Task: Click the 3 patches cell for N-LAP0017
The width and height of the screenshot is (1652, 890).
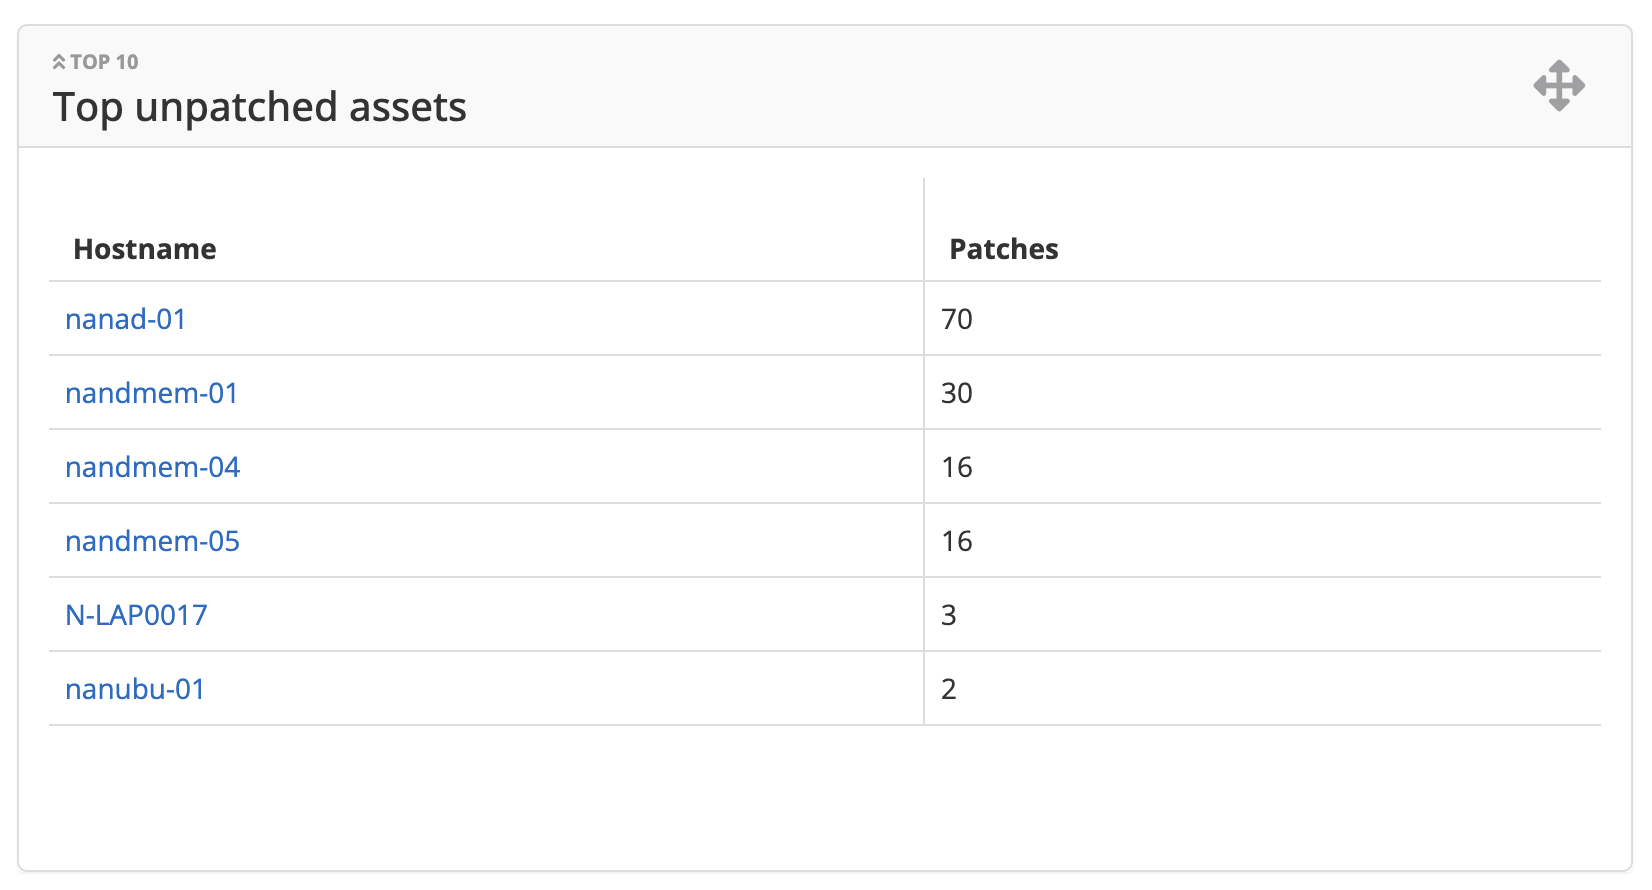Action: pyautogui.click(x=949, y=615)
